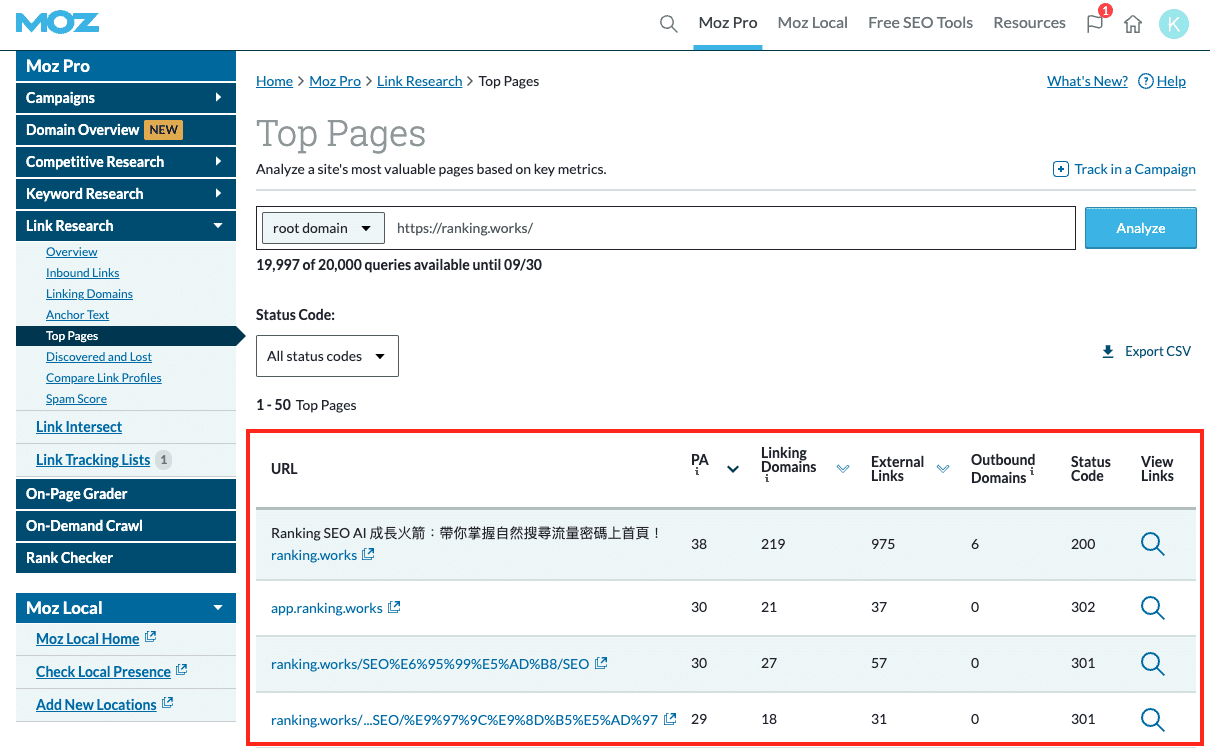Open the Anchor Text sidebar link
Screen dimensions: 1210x748
tap(77, 315)
